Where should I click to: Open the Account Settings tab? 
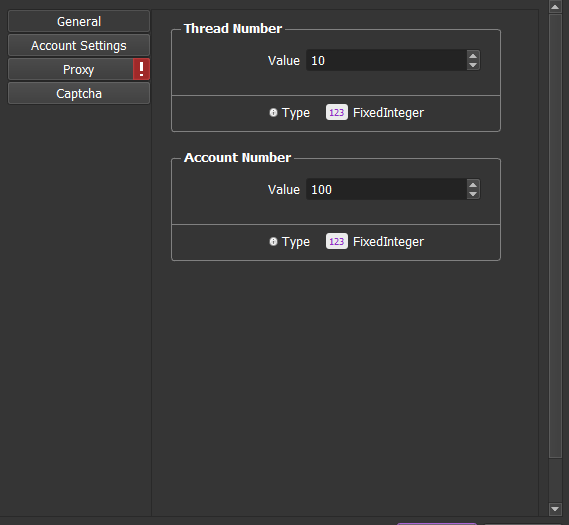(79, 45)
